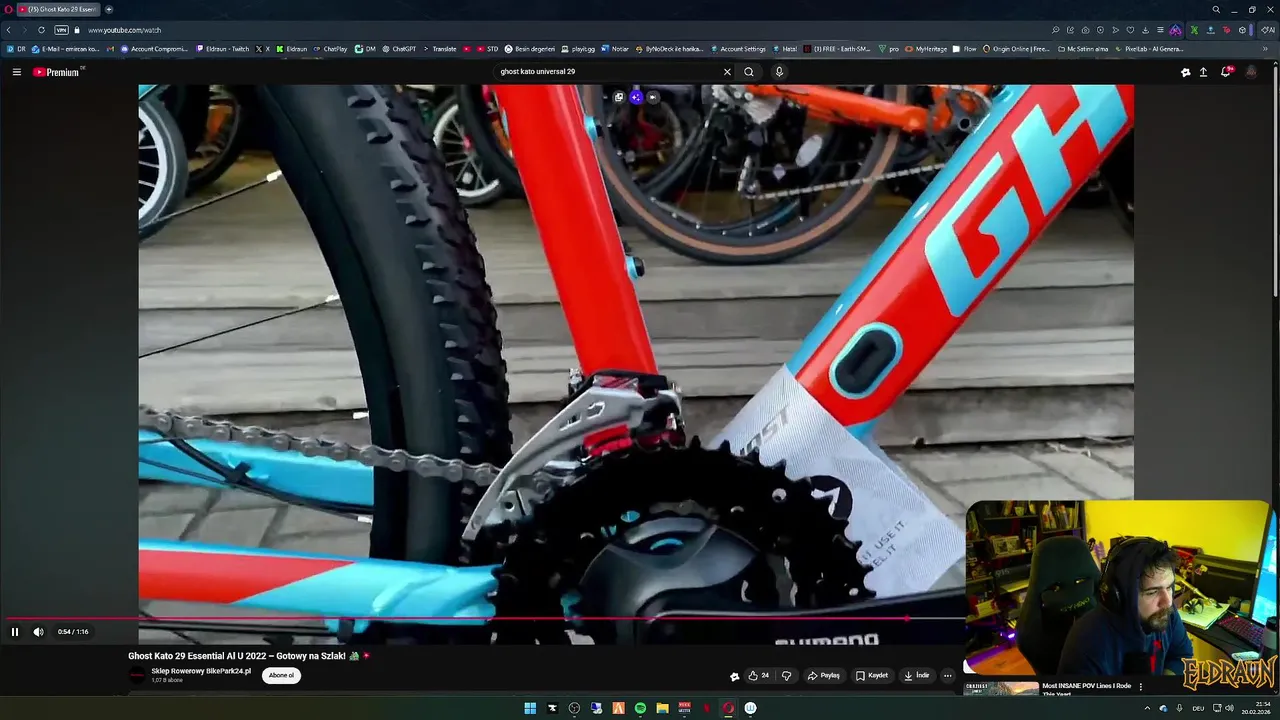Open the YouTube create upload icon
Screen dimensions: 1280x720
[x=1203, y=72]
